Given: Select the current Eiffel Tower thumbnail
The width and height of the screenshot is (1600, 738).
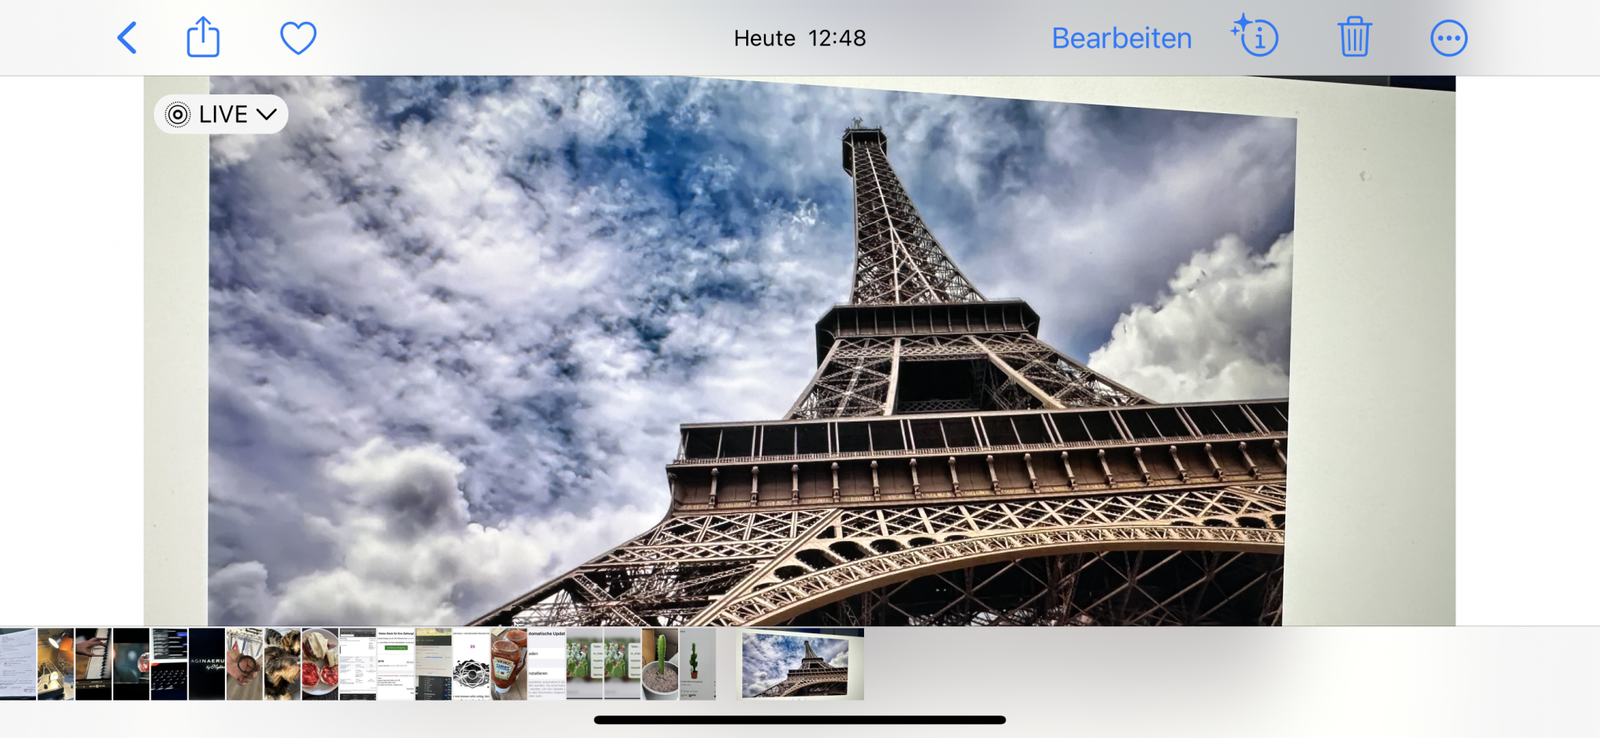Looking at the screenshot, I should coord(801,664).
